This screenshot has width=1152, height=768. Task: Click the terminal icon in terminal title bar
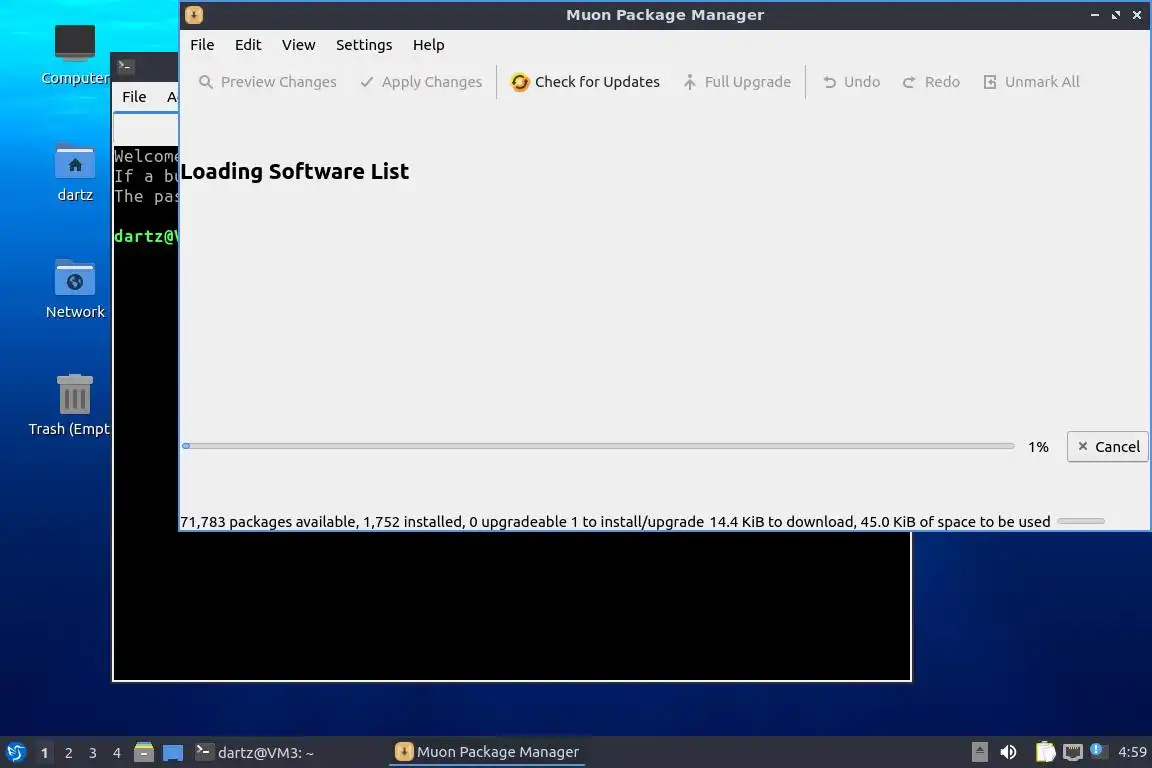125,66
